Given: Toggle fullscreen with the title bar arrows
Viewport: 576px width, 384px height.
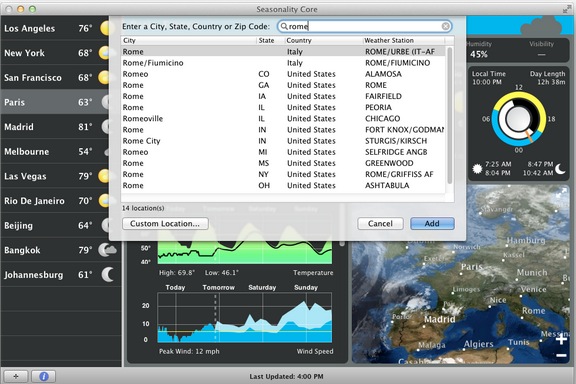Looking at the screenshot, I should [567, 9].
